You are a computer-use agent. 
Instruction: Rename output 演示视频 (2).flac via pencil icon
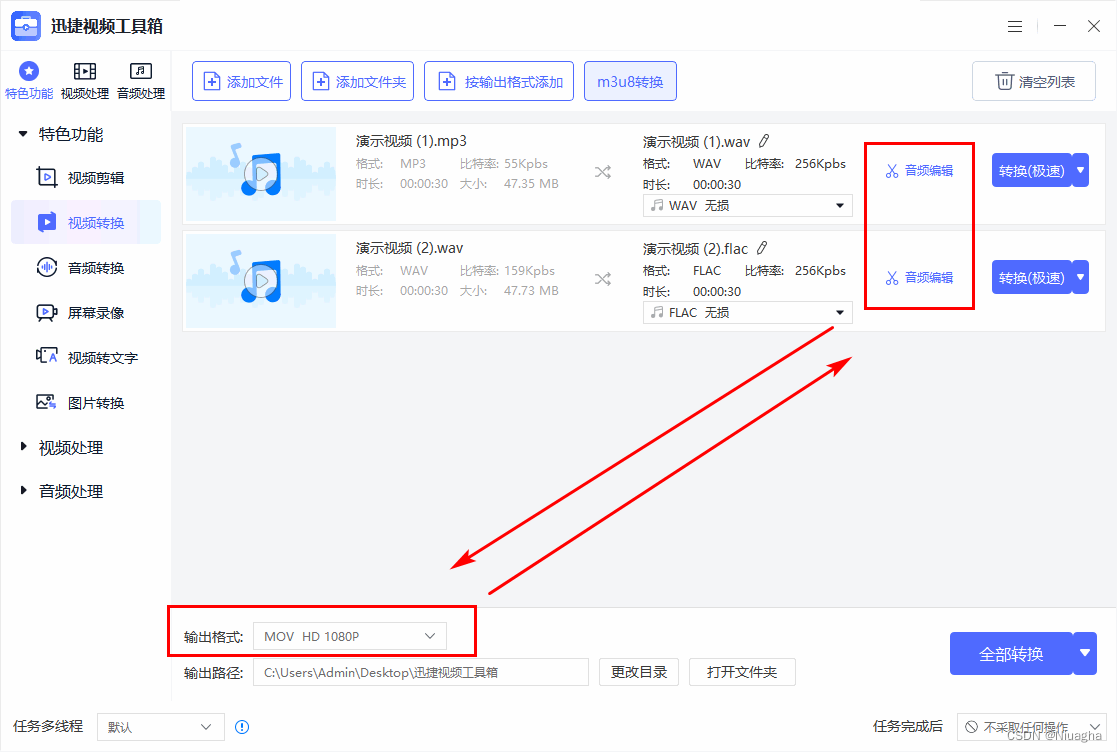762,248
